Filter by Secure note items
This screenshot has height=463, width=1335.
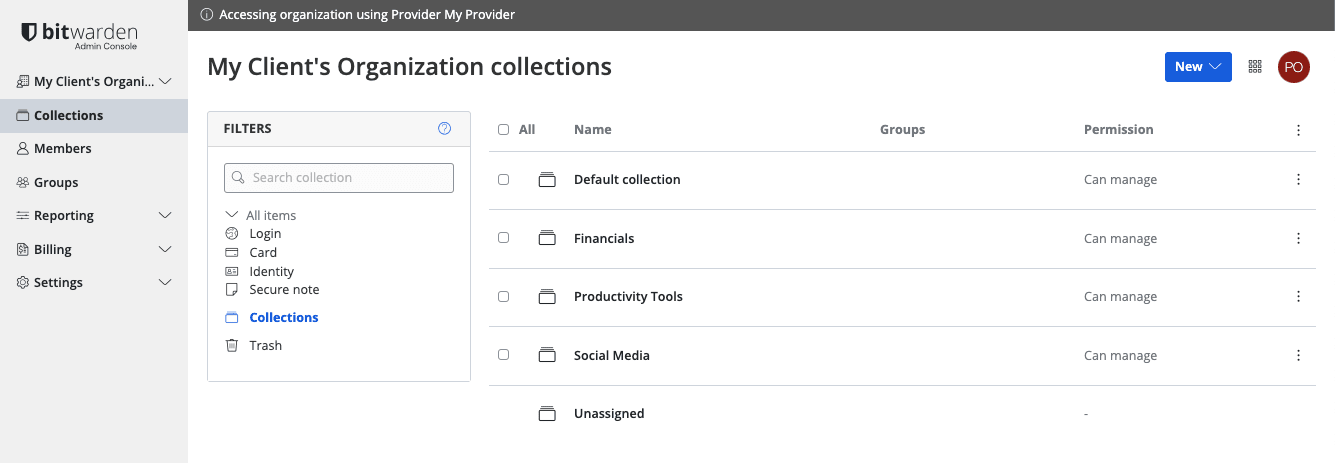pyautogui.click(x=284, y=290)
